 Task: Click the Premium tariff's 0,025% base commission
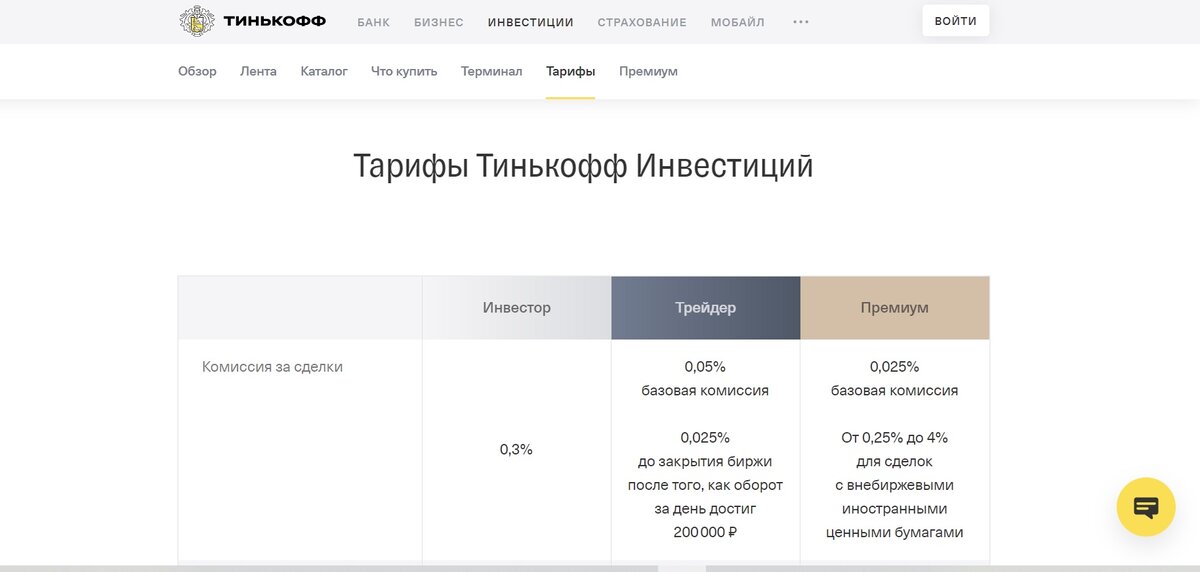[894, 367]
